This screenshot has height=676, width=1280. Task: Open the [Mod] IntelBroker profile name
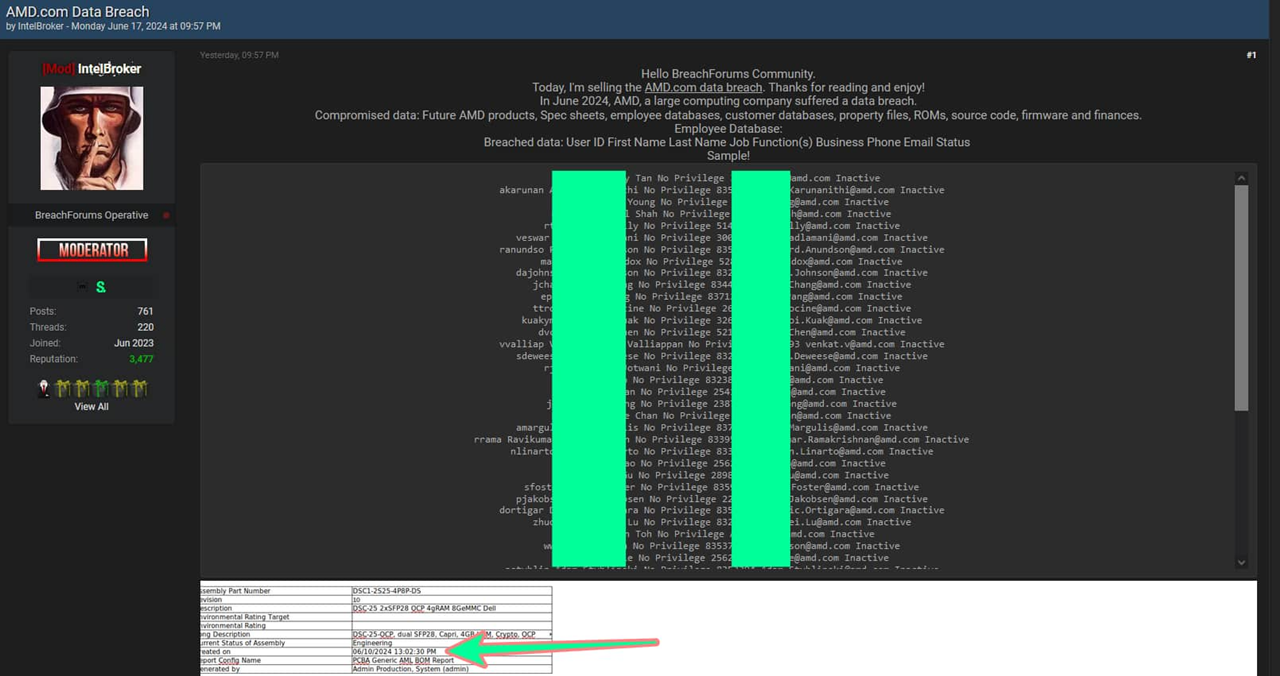pyautogui.click(x=91, y=69)
